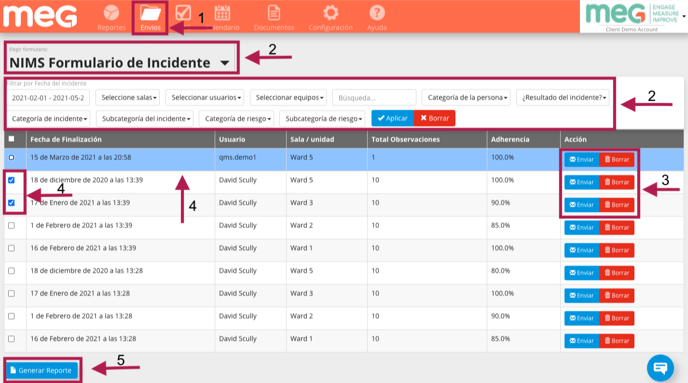Click Enviar on 16 de Febrero 13:28 row
This screenshot has height=383, width=688.
click(x=582, y=341)
